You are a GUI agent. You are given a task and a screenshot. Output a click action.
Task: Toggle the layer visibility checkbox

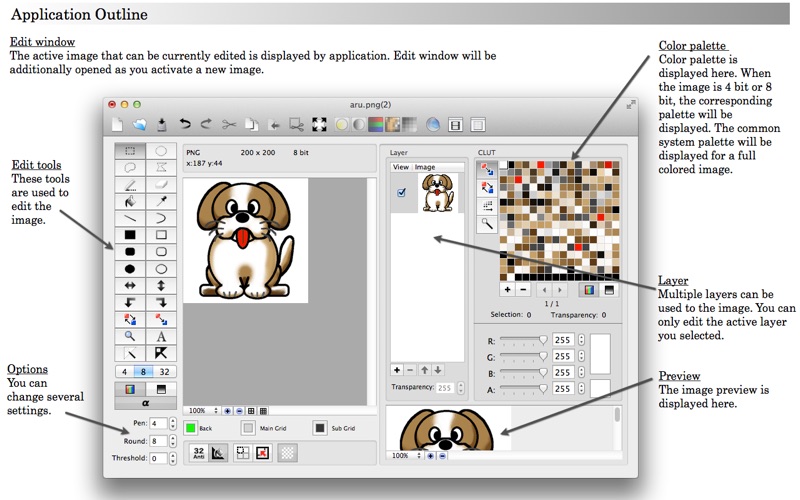point(401,193)
